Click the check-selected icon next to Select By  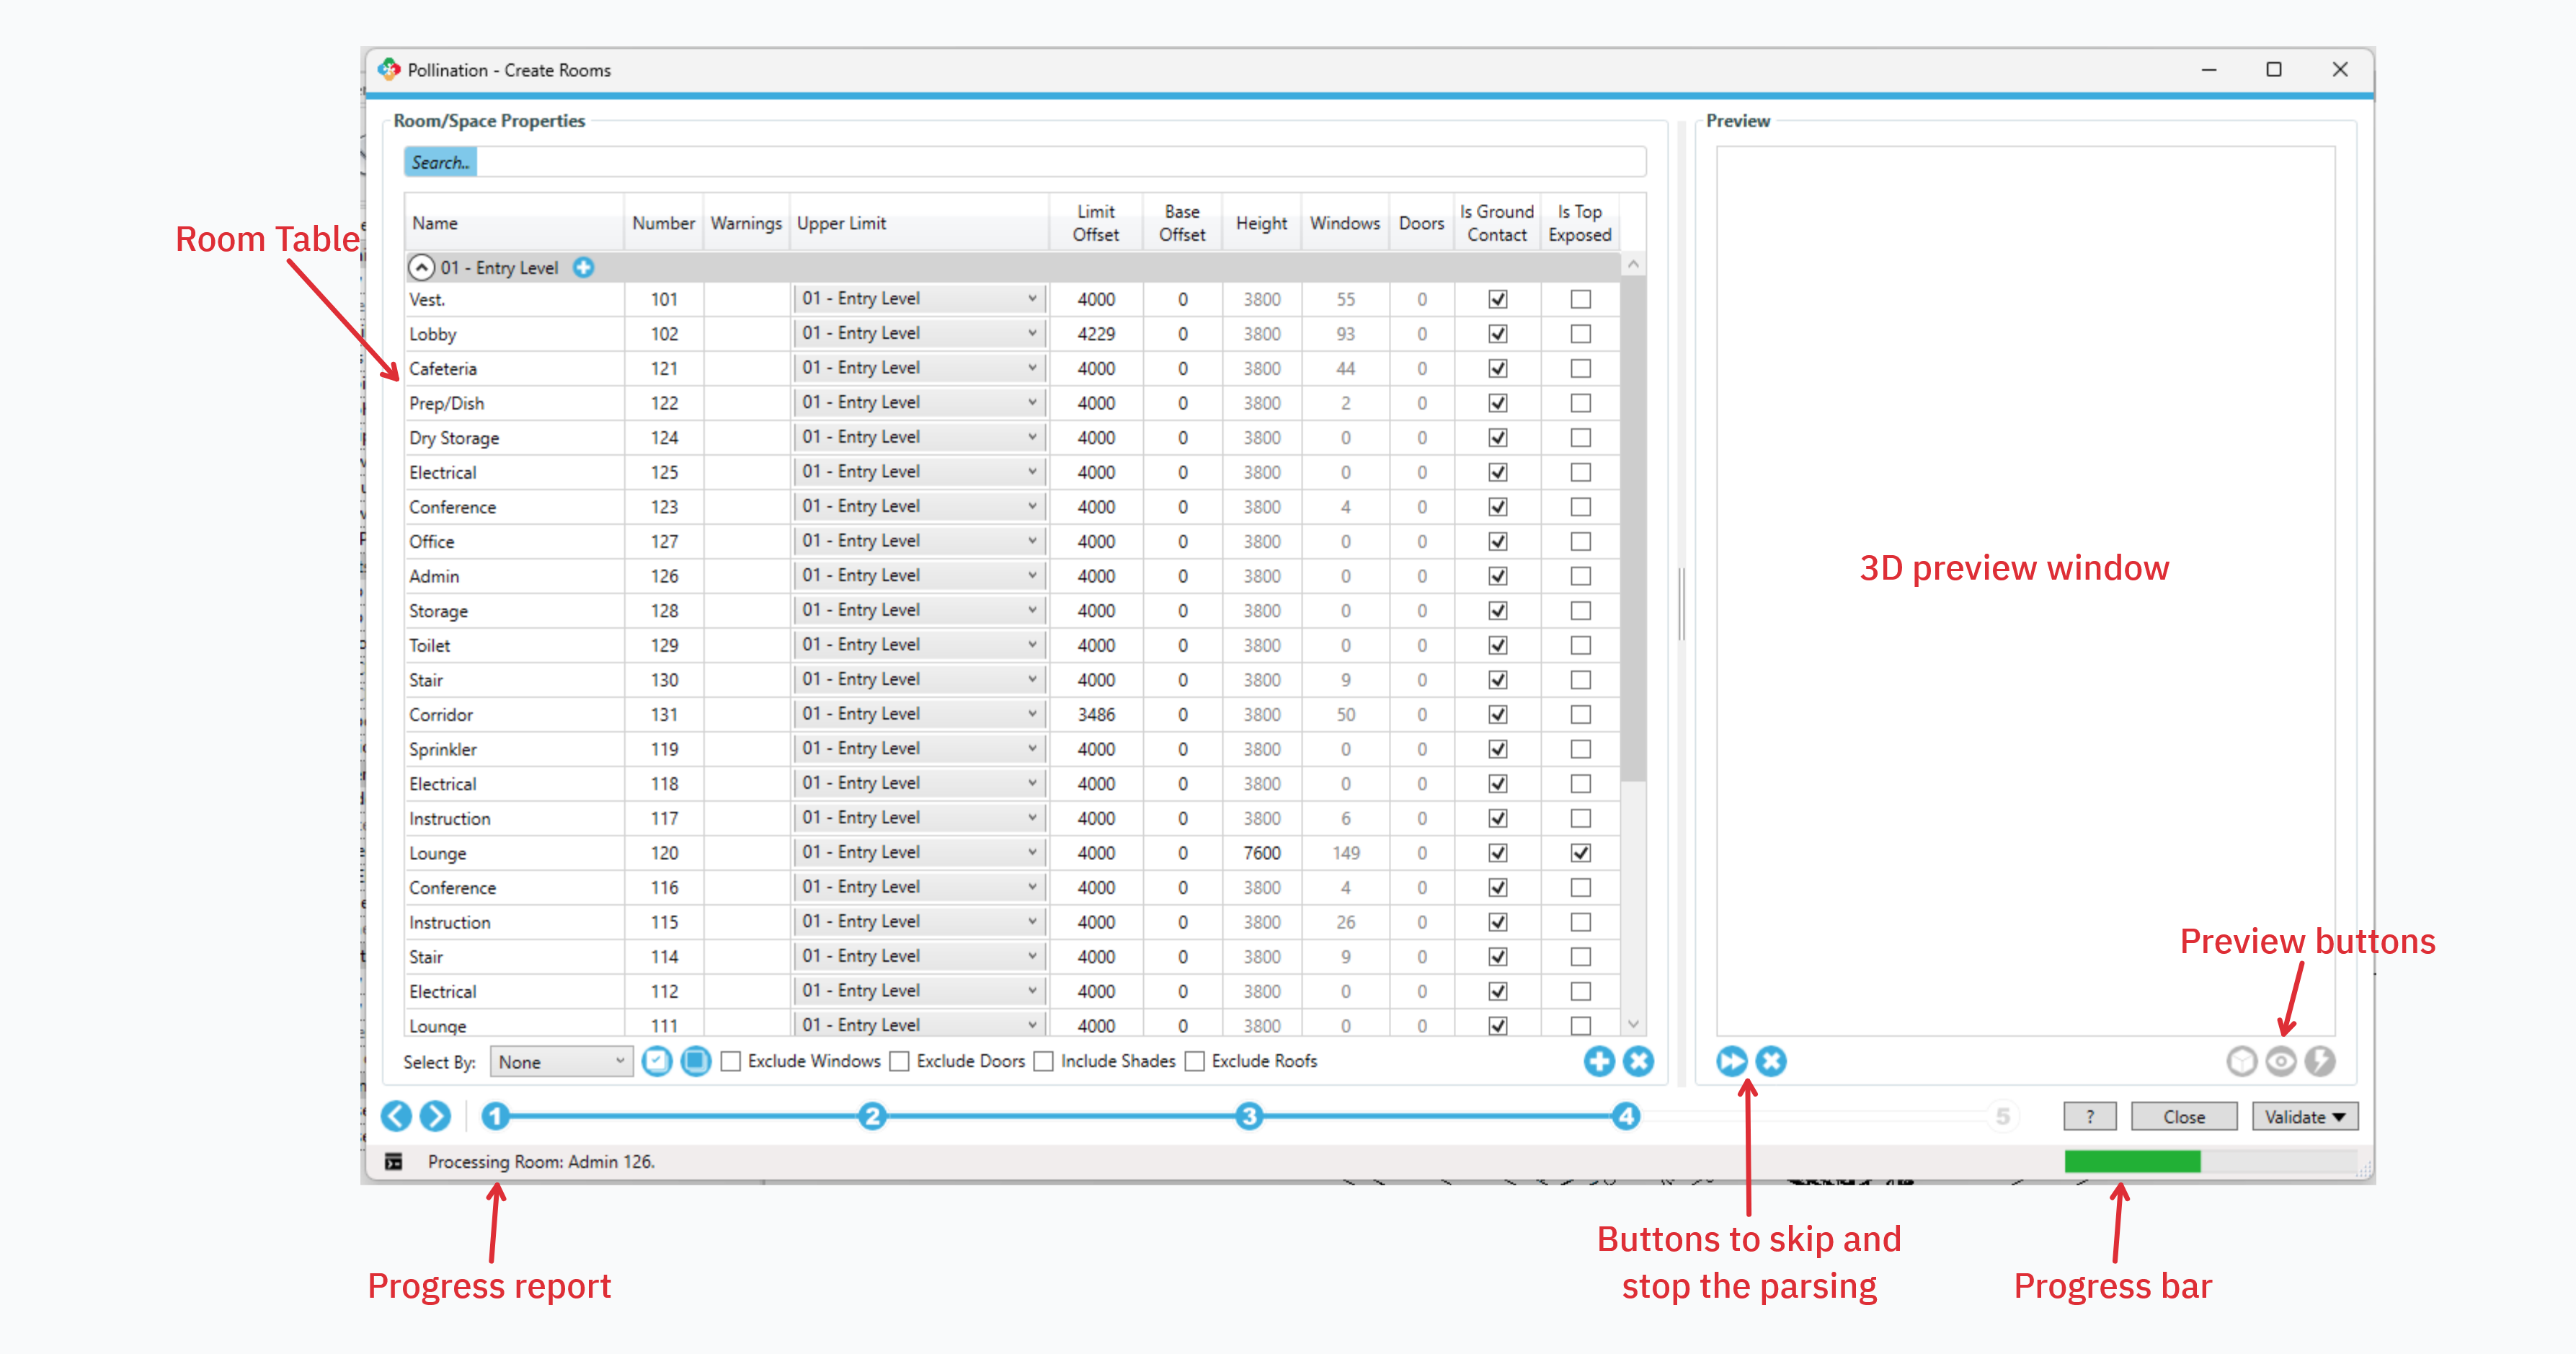point(657,1061)
